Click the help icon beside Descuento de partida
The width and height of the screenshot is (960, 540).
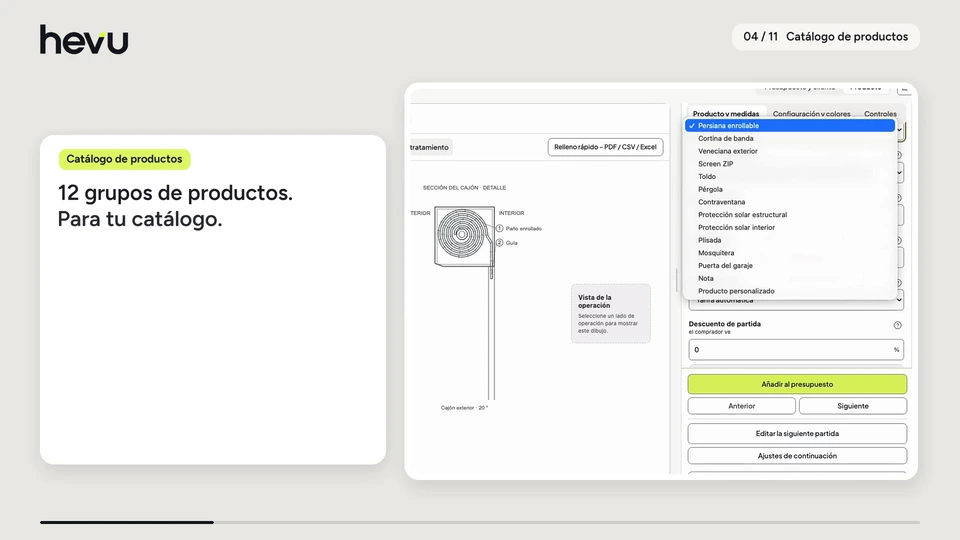pyautogui.click(x=898, y=325)
